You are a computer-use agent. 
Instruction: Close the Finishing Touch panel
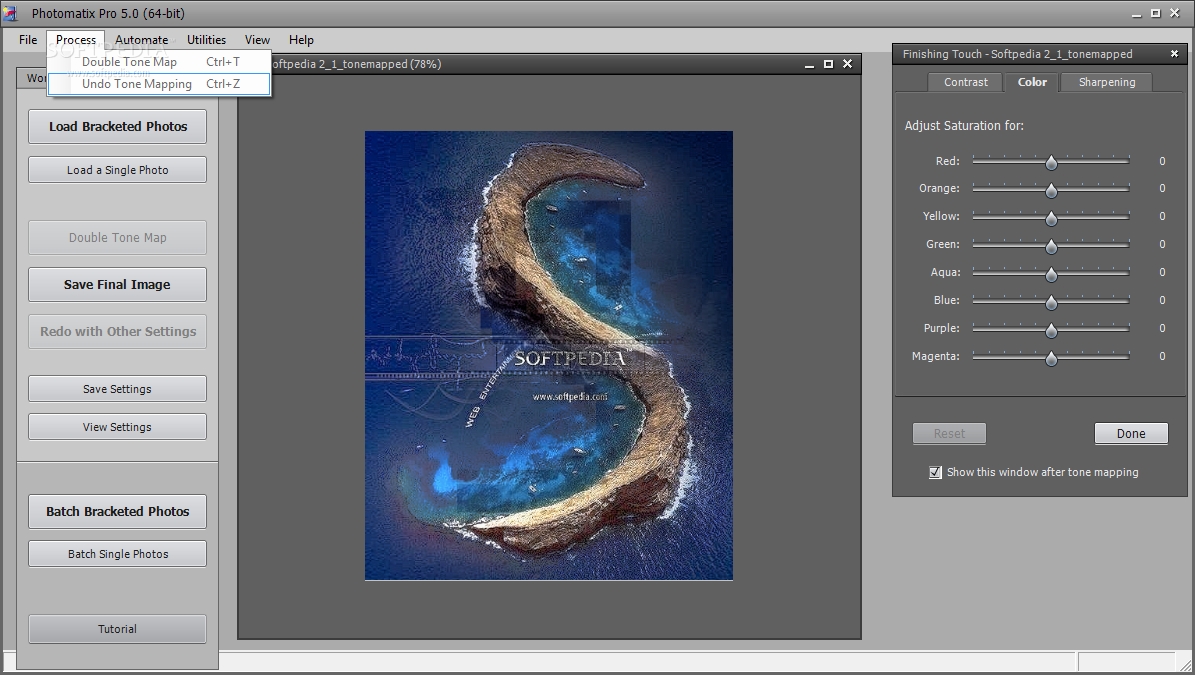(x=1174, y=54)
